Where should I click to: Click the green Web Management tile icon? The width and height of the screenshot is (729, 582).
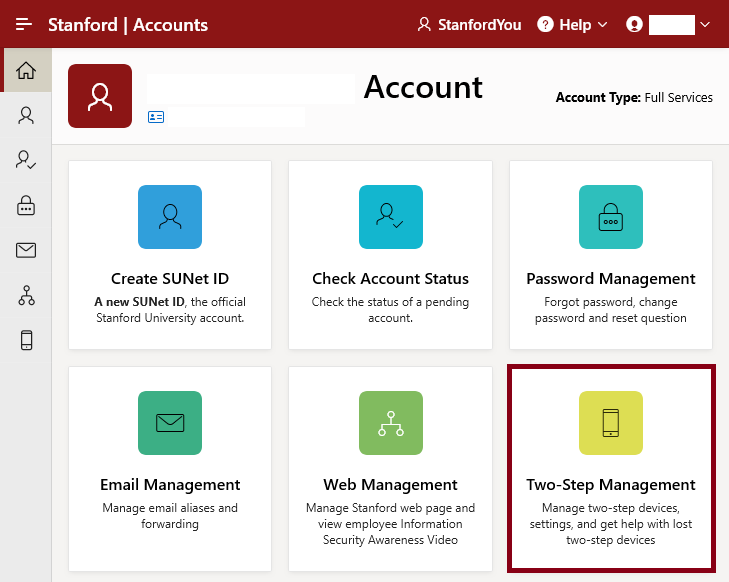pyautogui.click(x=391, y=423)
